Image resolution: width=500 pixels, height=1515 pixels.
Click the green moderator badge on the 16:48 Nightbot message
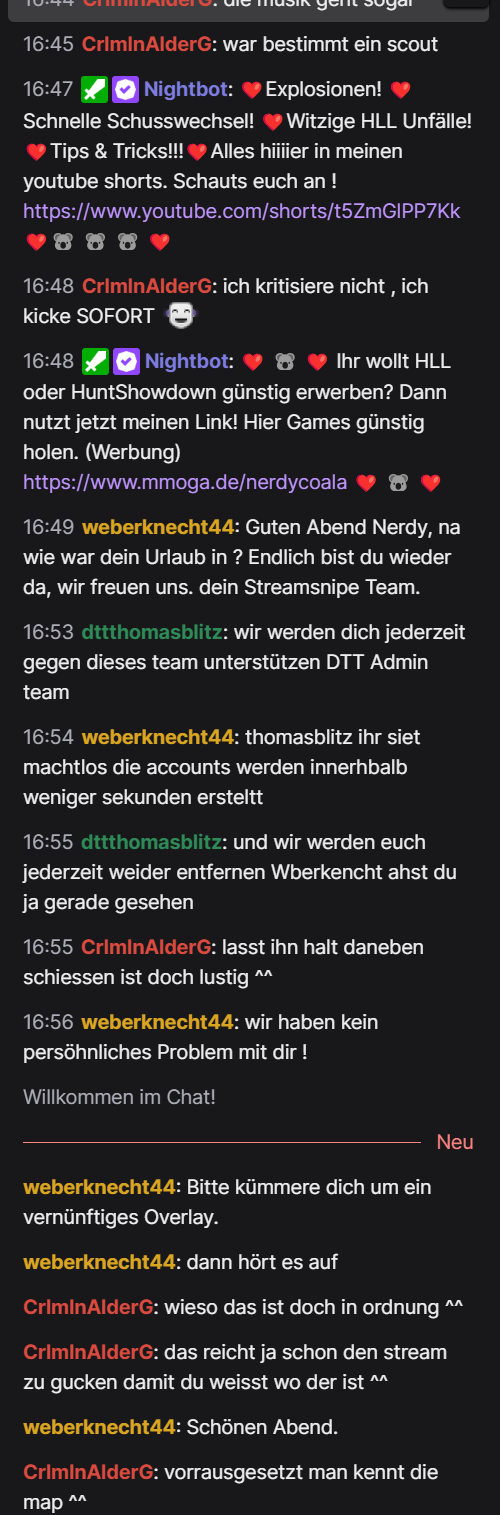click(x=95, y=360)
